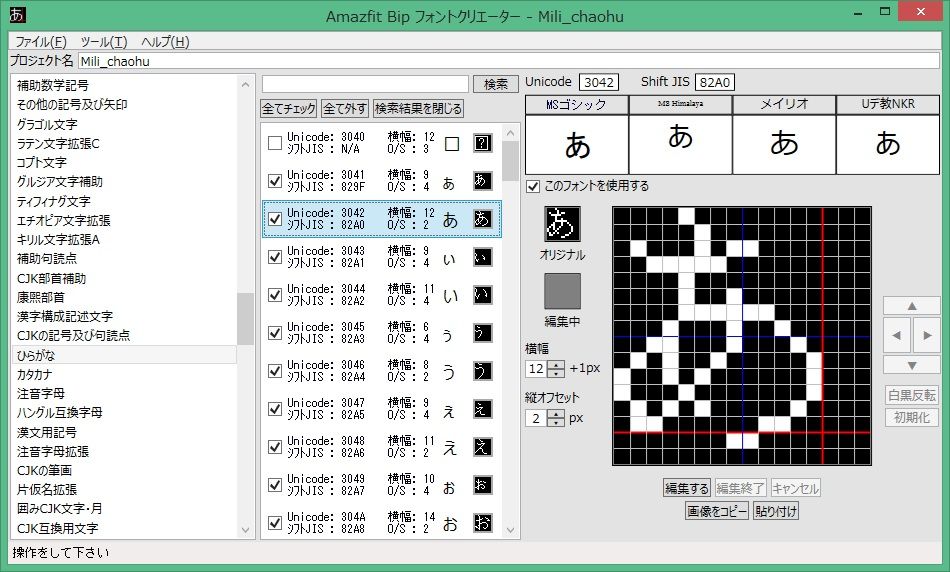This screenshot has width=950, height=572.
Task: Toggle the このフォントを使用する checkbox
Action: [x=533, y=186]
